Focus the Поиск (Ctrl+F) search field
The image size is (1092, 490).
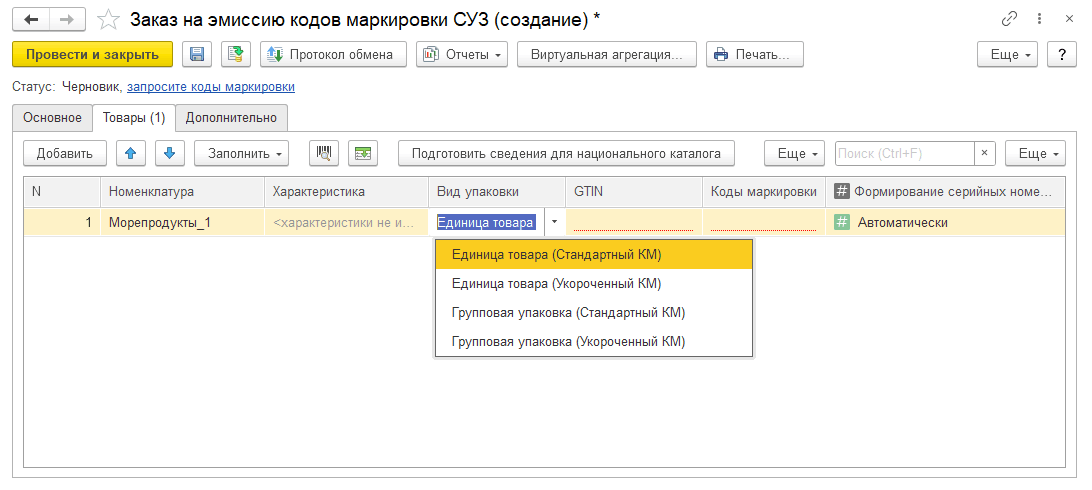point(903,153)
